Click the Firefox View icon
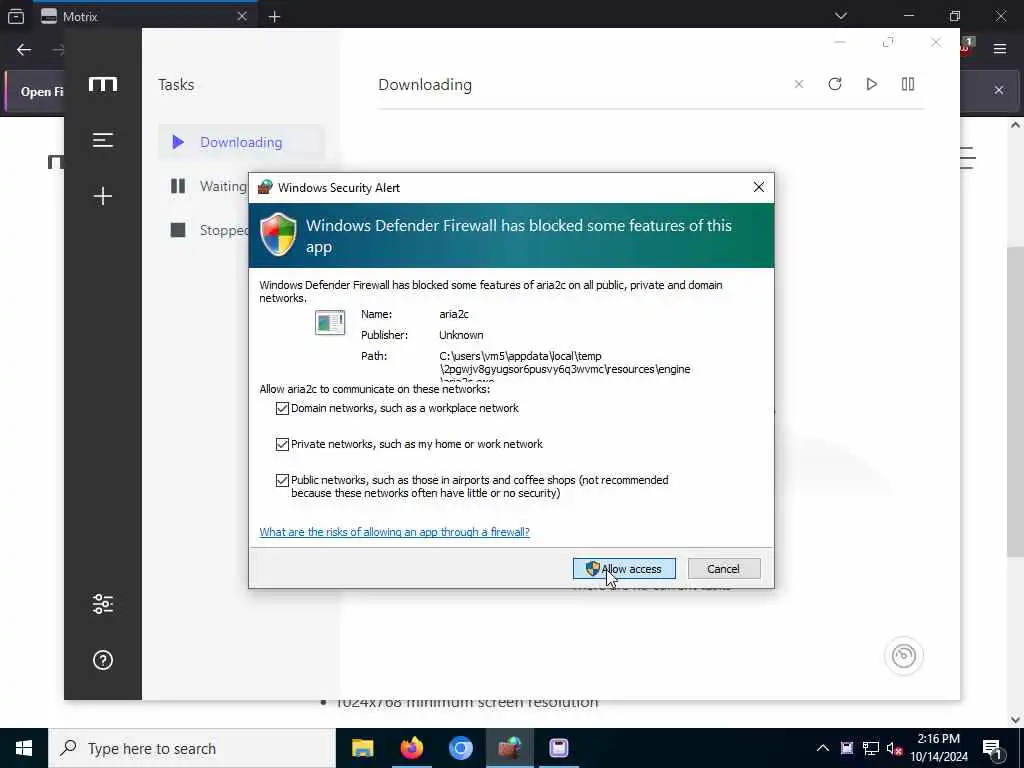 (x=16, y=16)
